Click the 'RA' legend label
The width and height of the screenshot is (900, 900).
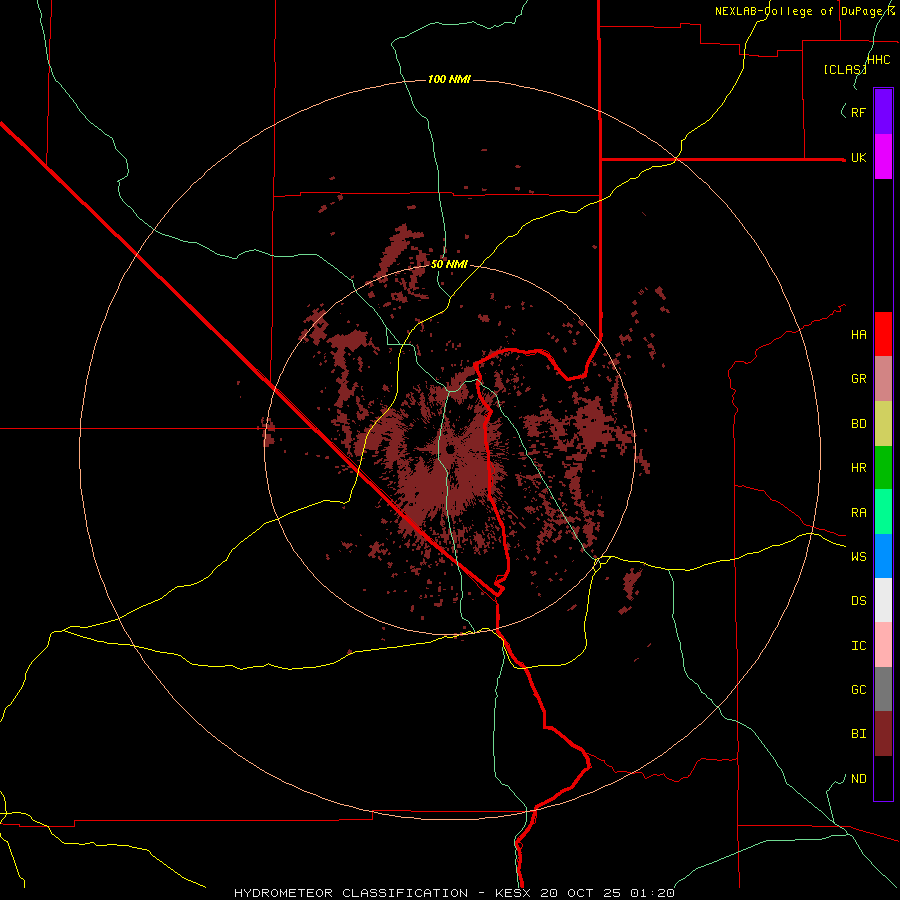coord(859,513)
